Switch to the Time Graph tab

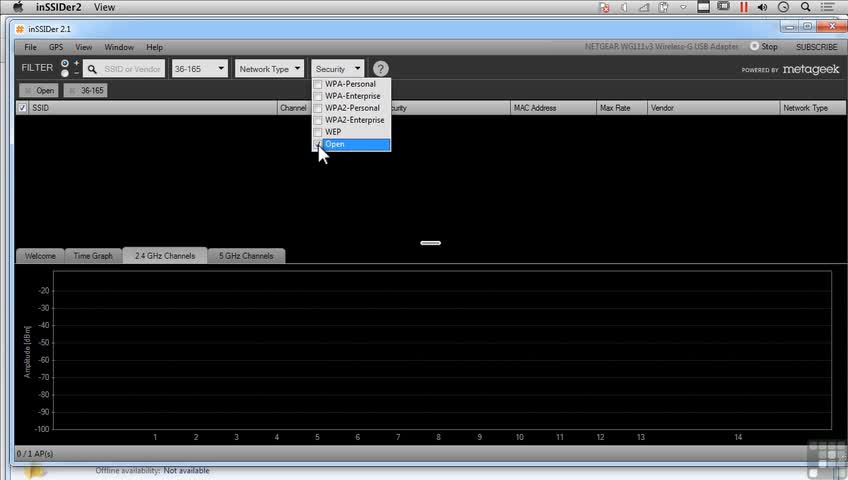93,256
